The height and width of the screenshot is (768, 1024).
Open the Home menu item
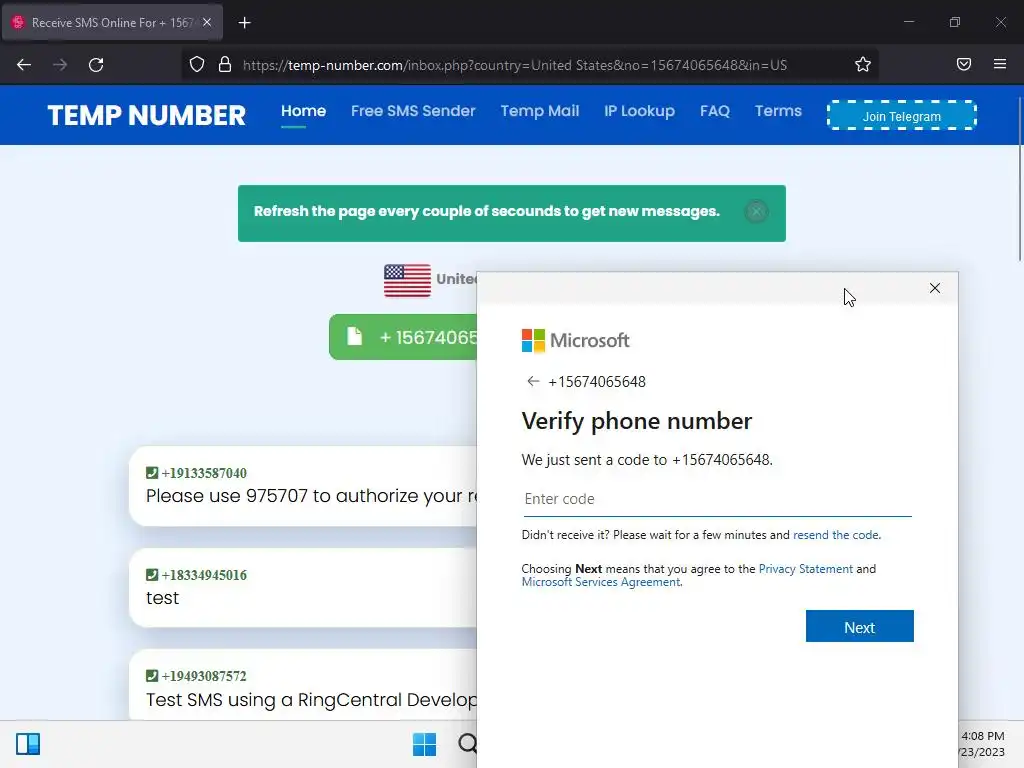pyautogui.click(x=304, y=111)
